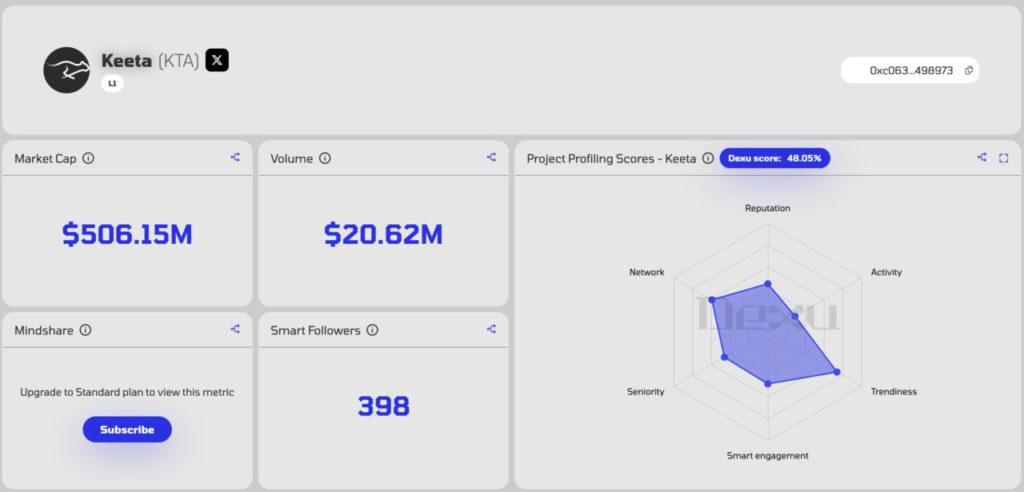Click the Network data point on radar

click(711, 299)
